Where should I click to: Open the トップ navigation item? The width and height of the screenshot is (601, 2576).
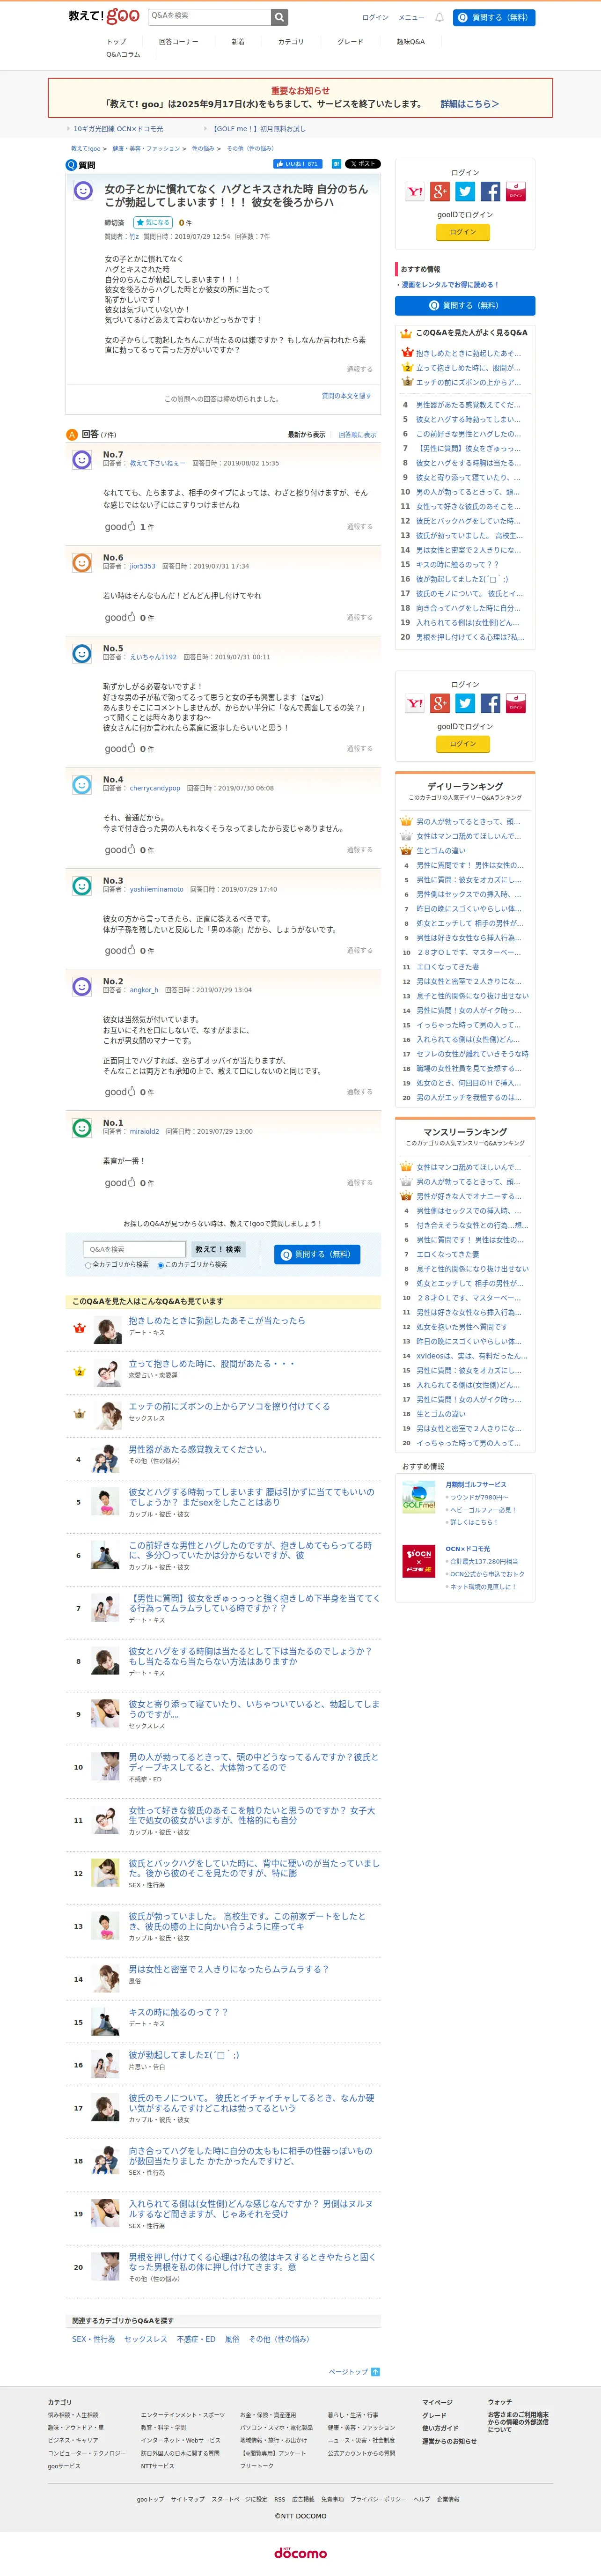[x=116, y=42]
